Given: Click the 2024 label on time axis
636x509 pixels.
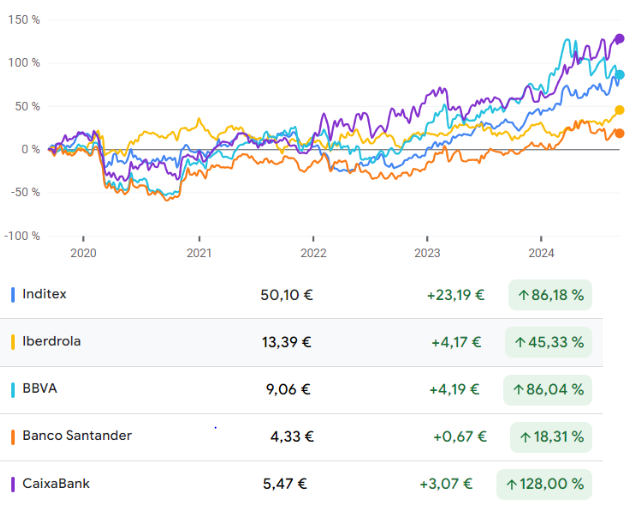Looking at the screenshot, I should pyautogui.click(x=541, y=253).
